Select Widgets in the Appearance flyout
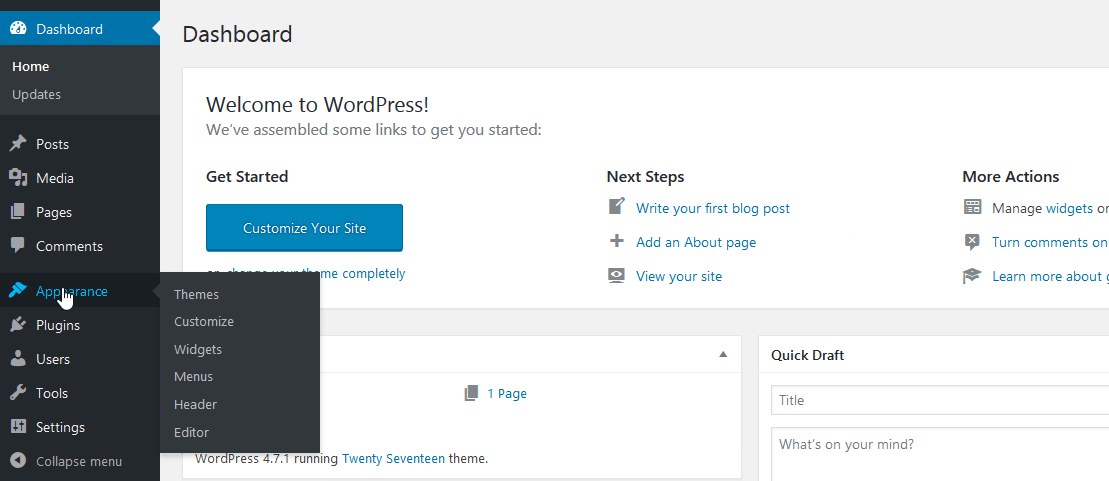 click(x=198, y=350)
